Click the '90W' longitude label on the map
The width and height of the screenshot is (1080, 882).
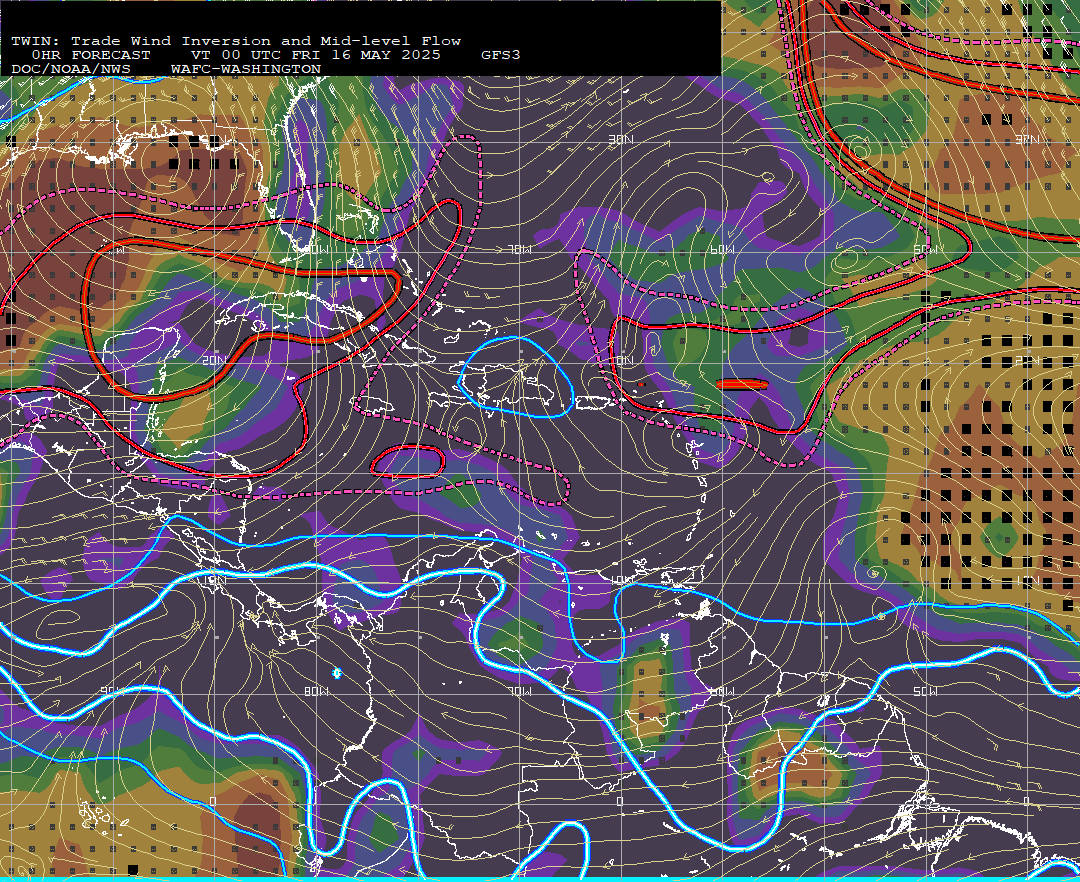pyautogui.click(x=110, y=691)
